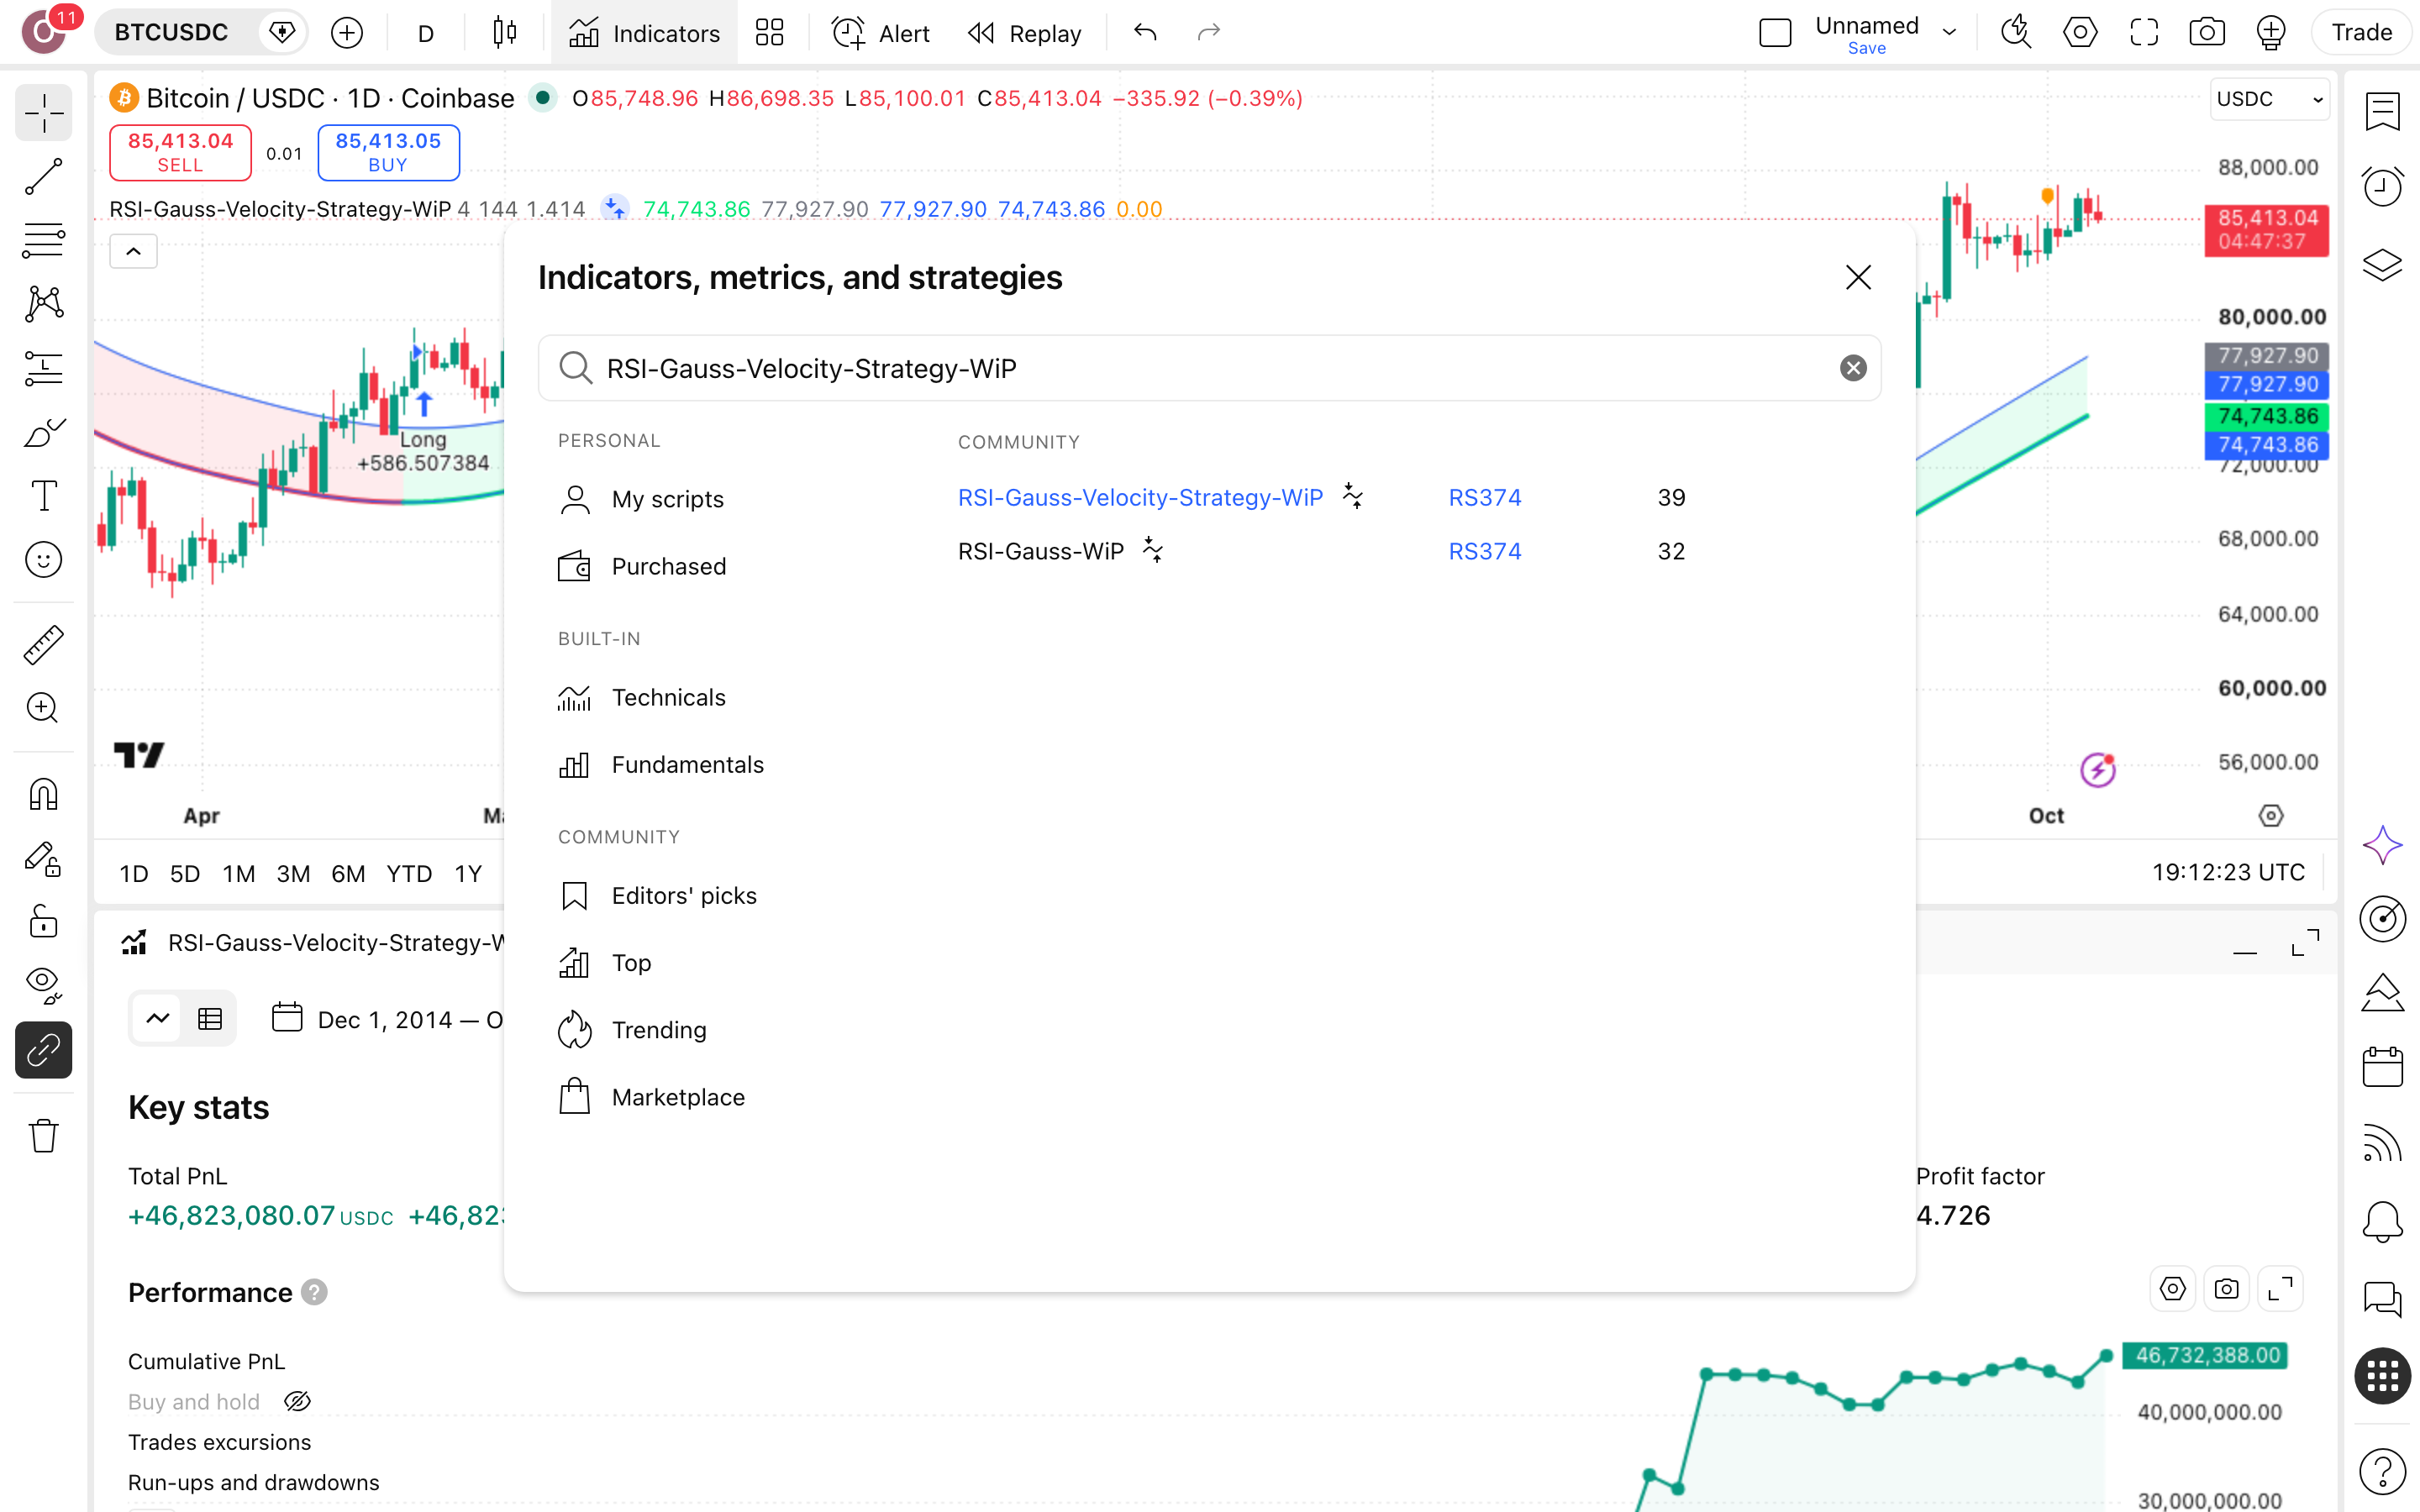Click the trash remove drawings icon
The width and height of the screenshot is (2420, 1512).
click(43, 1136)
